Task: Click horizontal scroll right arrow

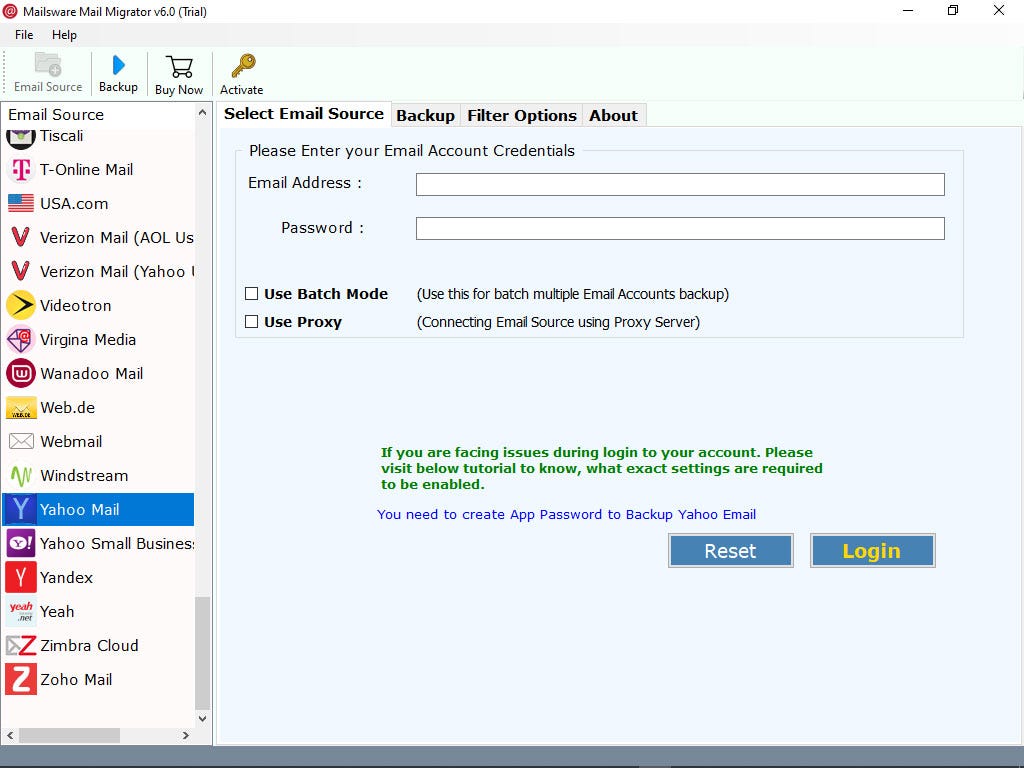Action: 185,735
